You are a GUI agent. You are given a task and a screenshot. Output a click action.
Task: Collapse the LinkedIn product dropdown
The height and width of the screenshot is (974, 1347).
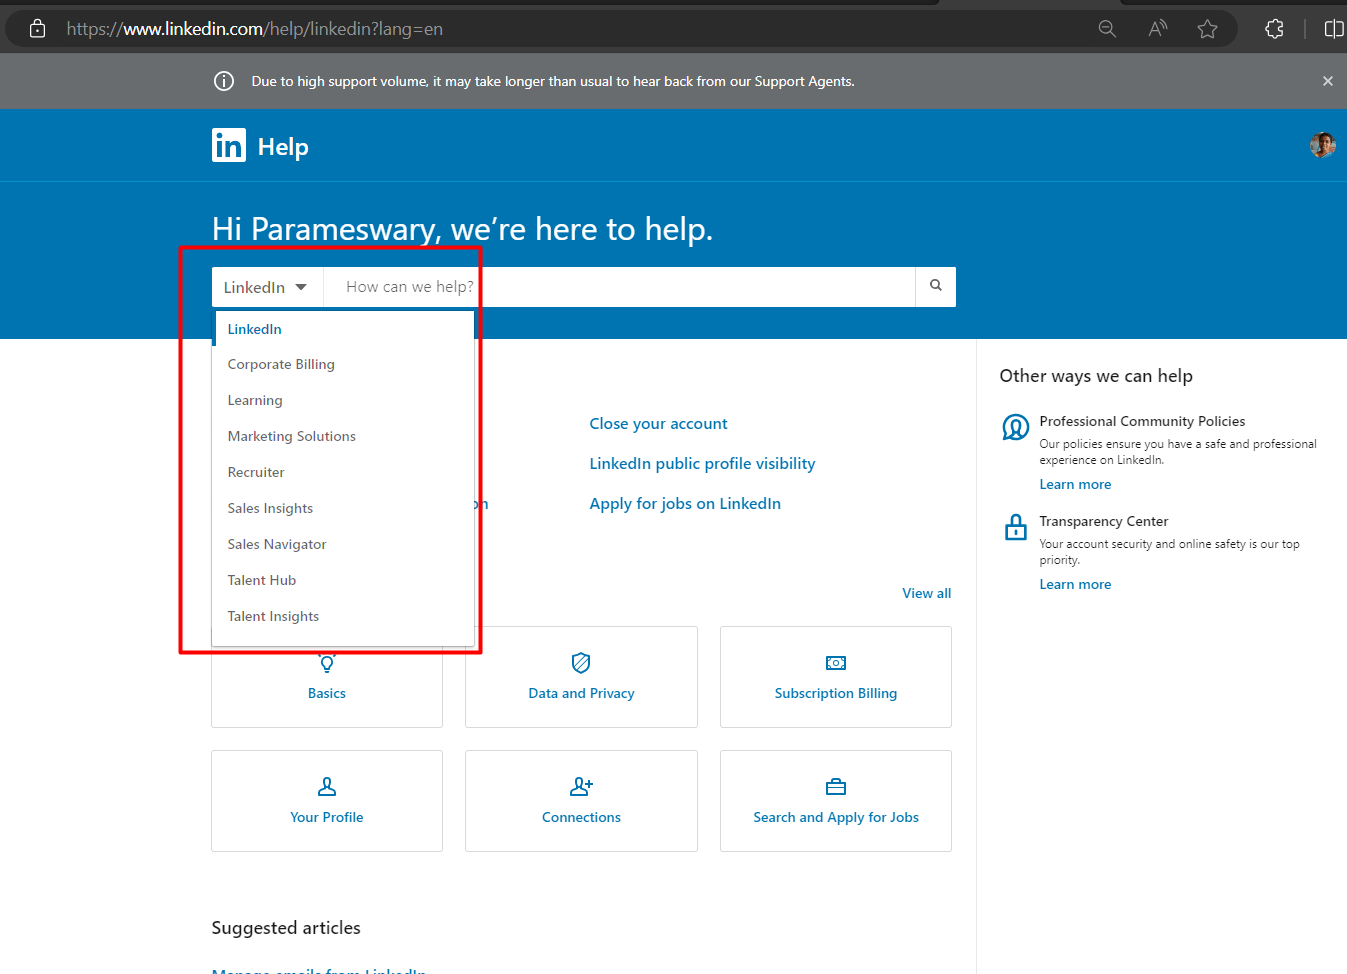click(267, 287)
